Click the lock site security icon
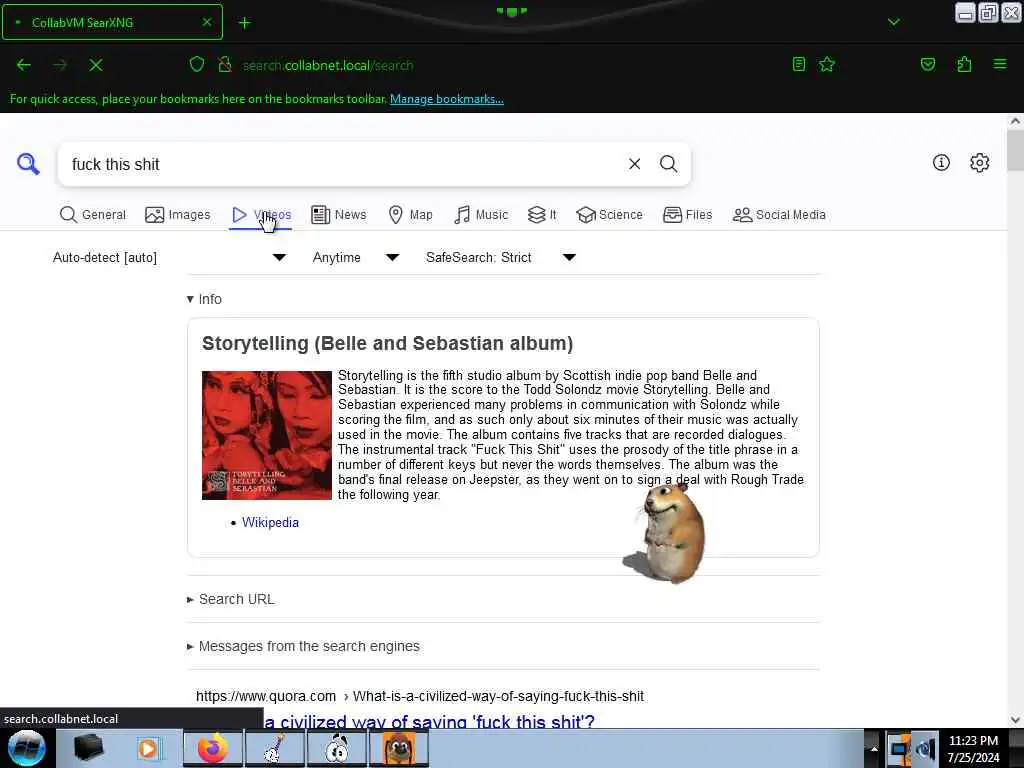 point(225,64)
